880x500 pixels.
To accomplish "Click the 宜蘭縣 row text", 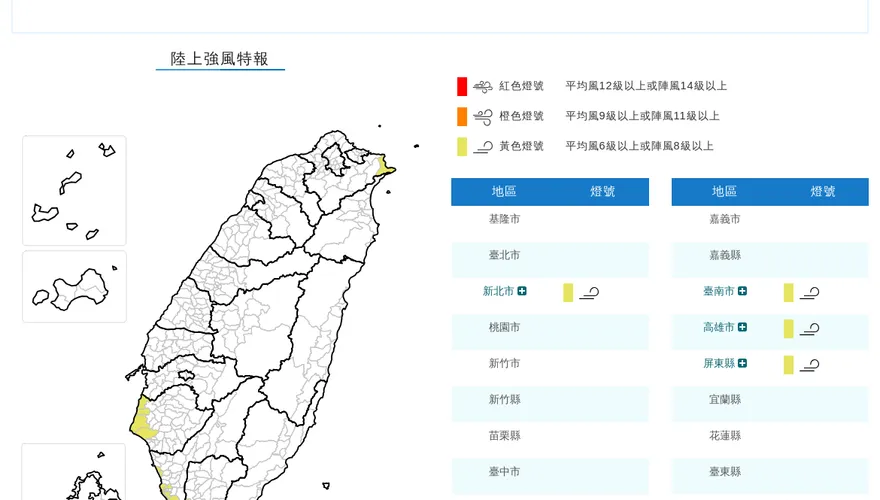I will point(725,399).
